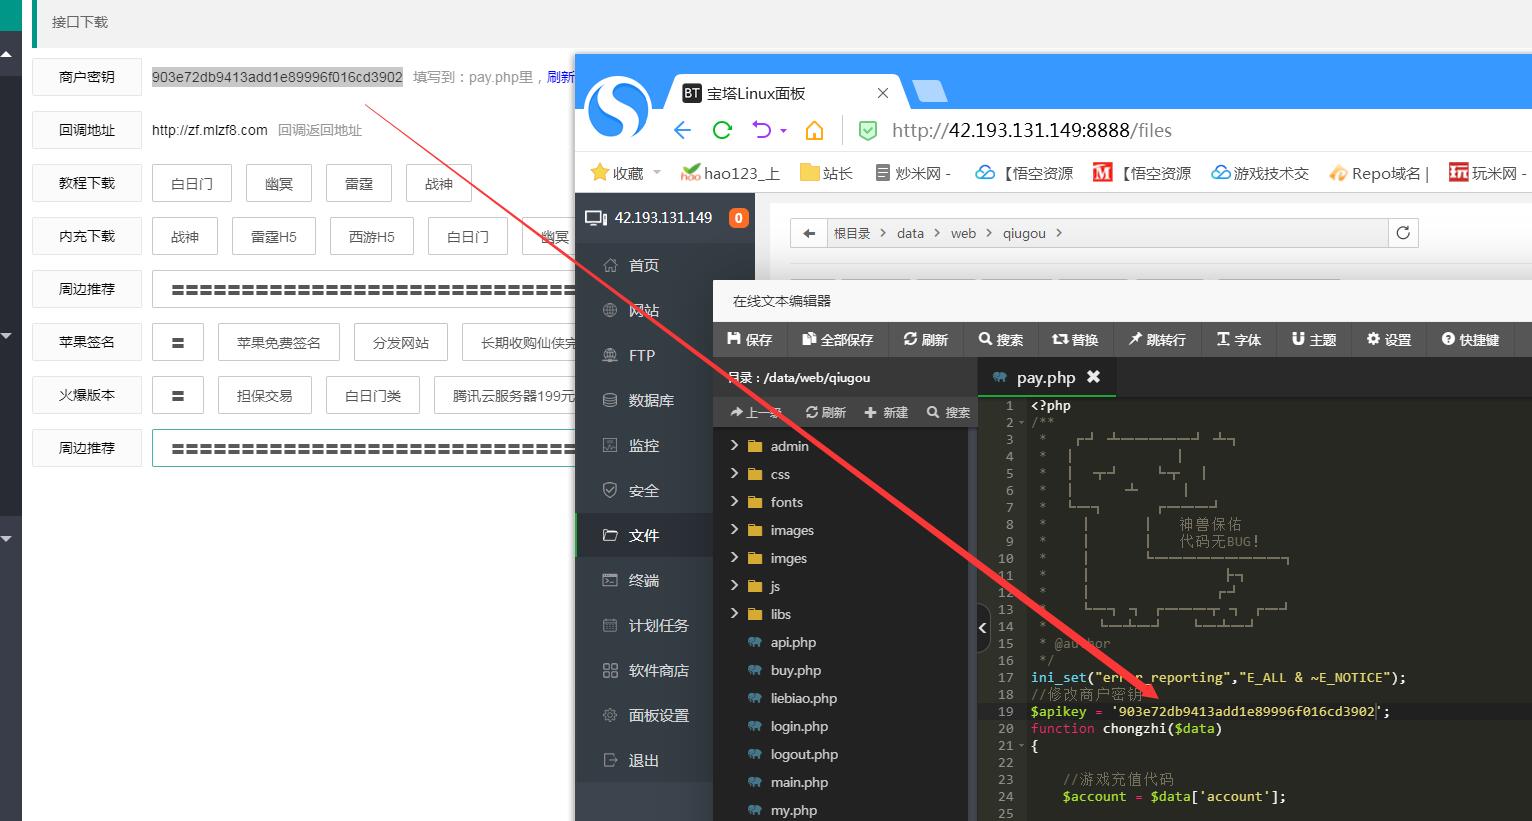Collapse the file tree side panel
The width and height of the screenshot is (1532, 821).
tap(982, 628)
